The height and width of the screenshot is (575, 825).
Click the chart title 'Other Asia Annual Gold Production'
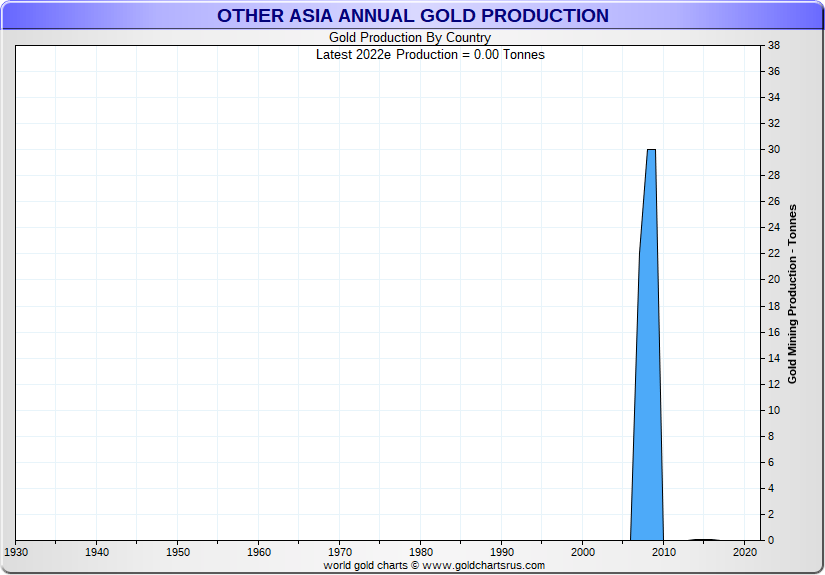coord(412,16)
